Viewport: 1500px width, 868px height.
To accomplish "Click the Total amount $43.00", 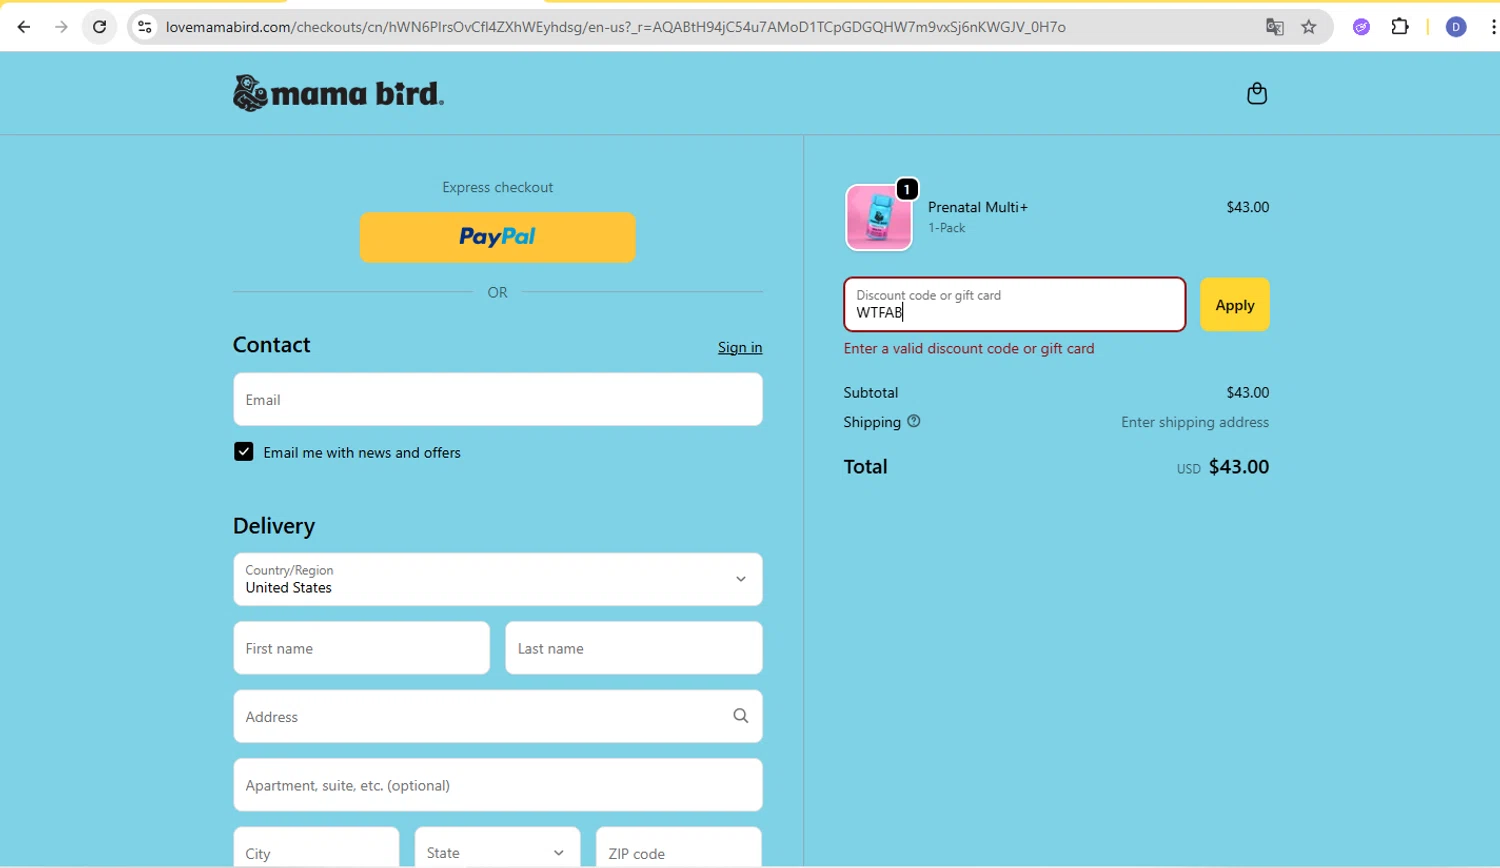I will click(x=1239, y=467).
